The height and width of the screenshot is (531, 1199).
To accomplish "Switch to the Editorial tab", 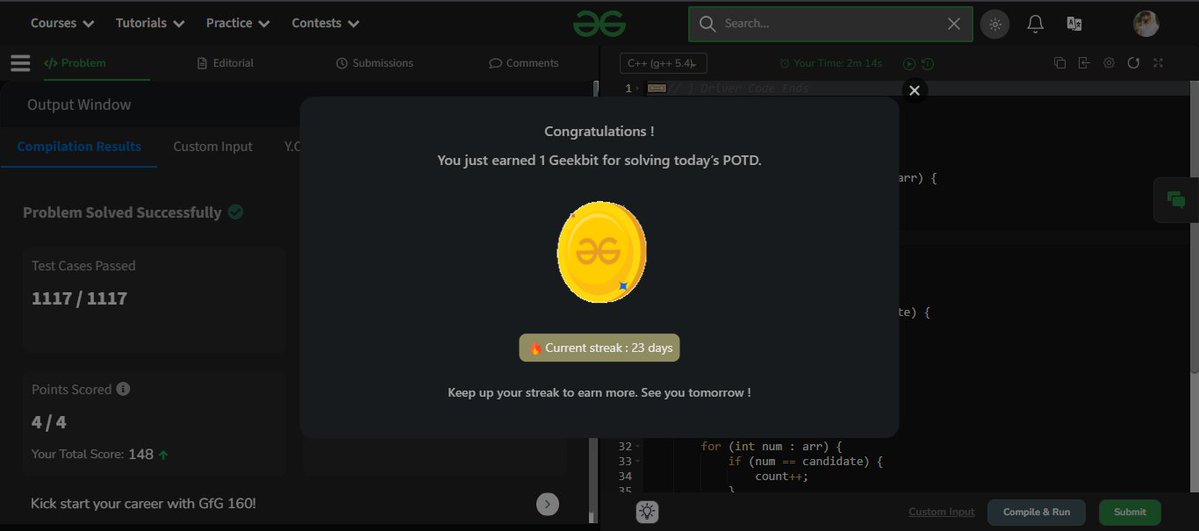I will coord(225,63).
